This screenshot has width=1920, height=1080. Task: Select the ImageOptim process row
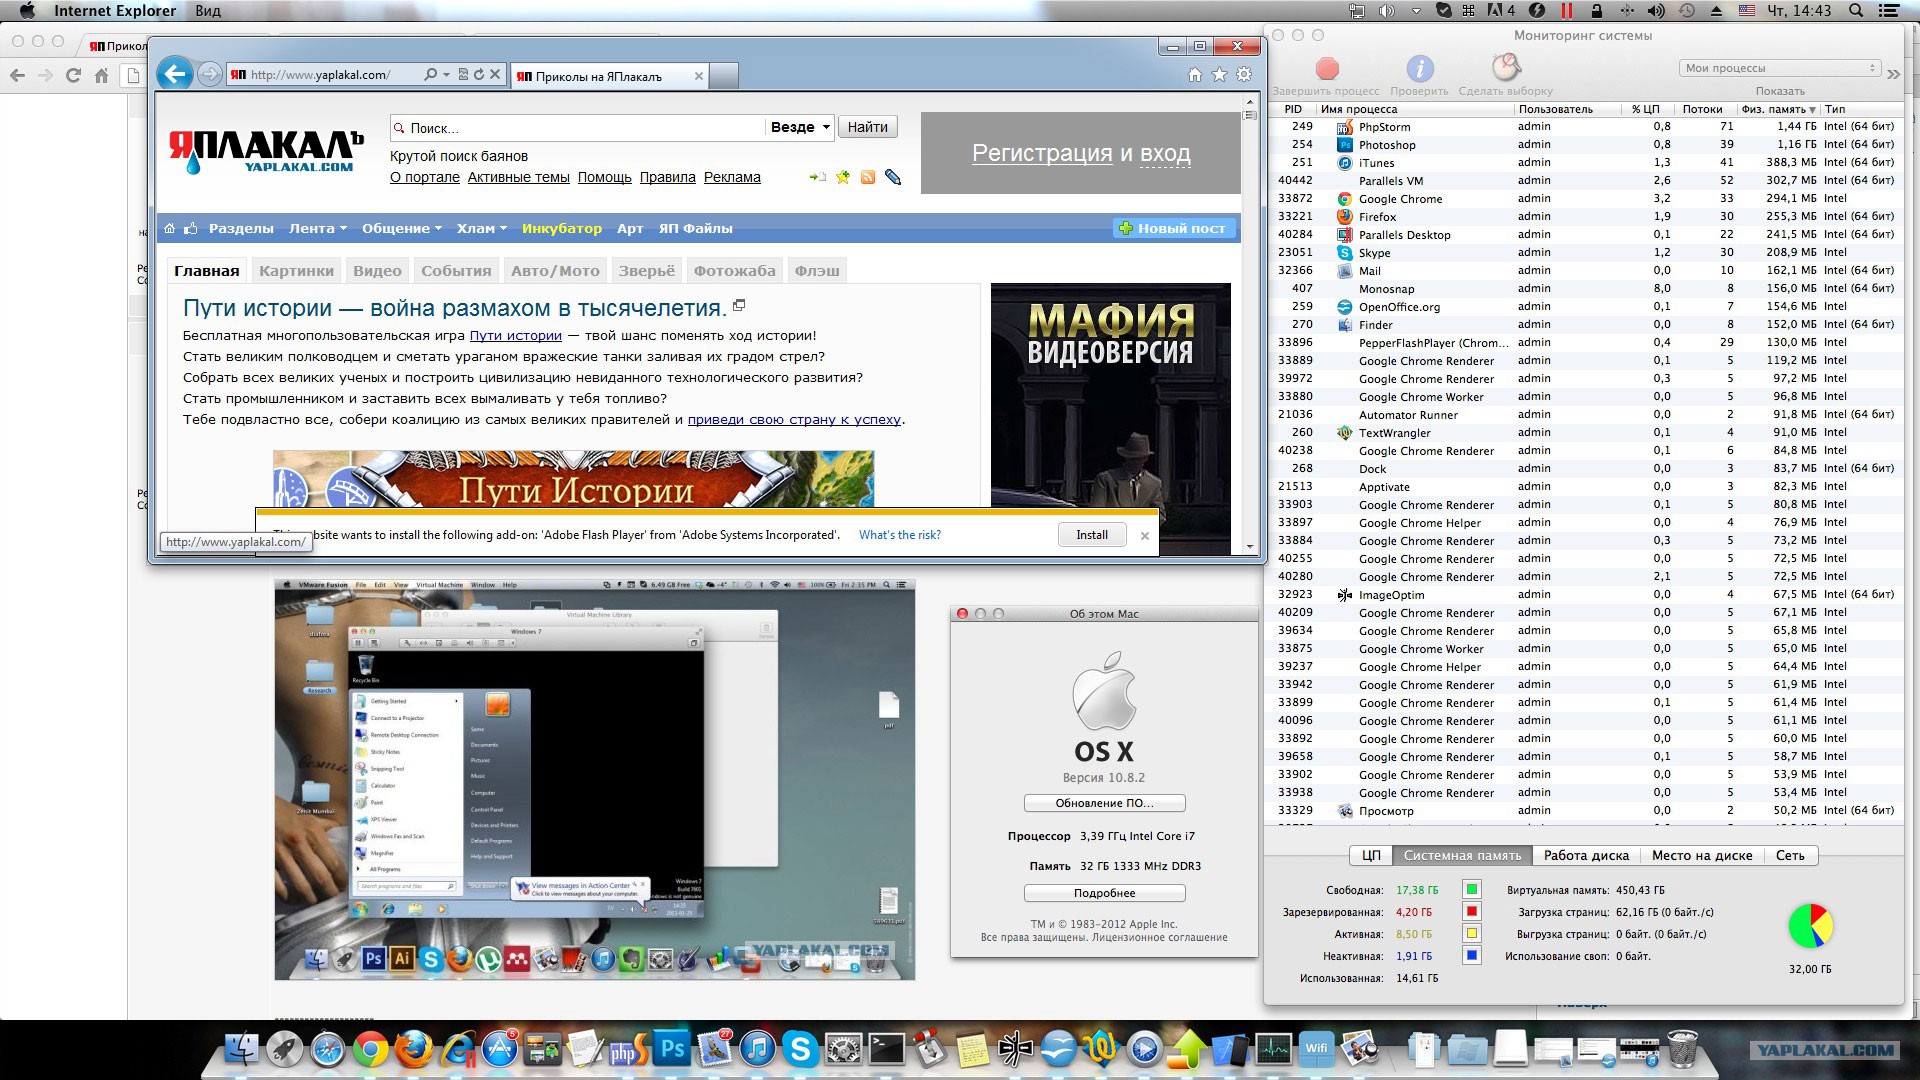click(1585, 594)
